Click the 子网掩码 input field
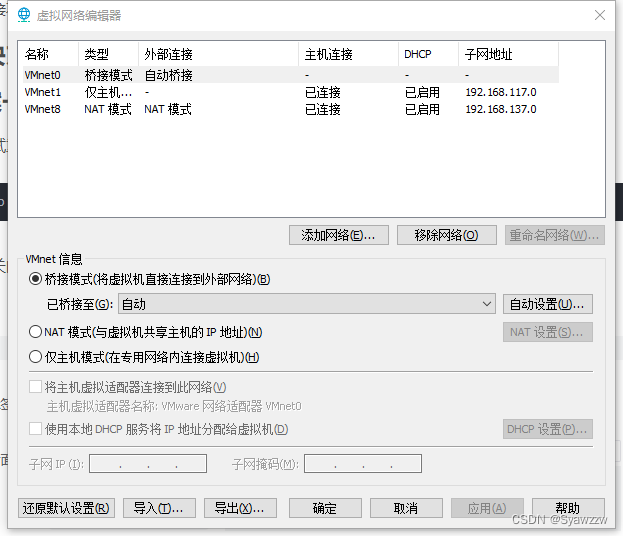The image size is (623, 536). (363, 464)
